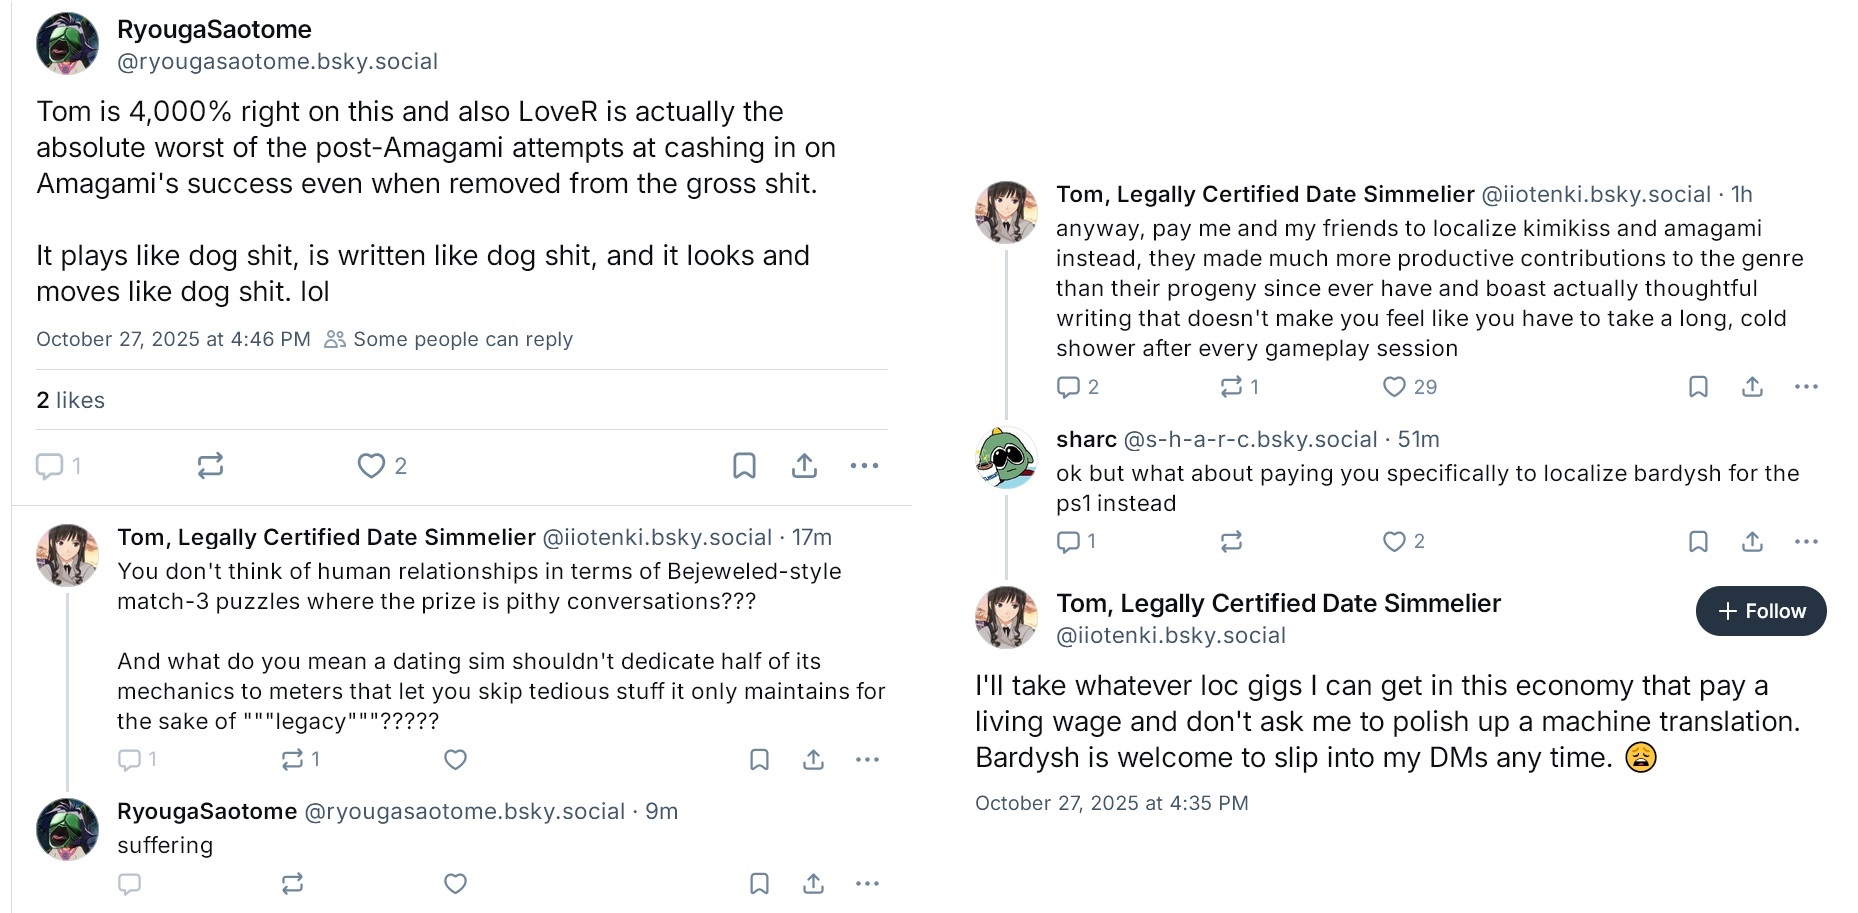The image size is (1858, 913).
Task: Share Tom's kimikiss and amagami post
Action: (1752, 387)
